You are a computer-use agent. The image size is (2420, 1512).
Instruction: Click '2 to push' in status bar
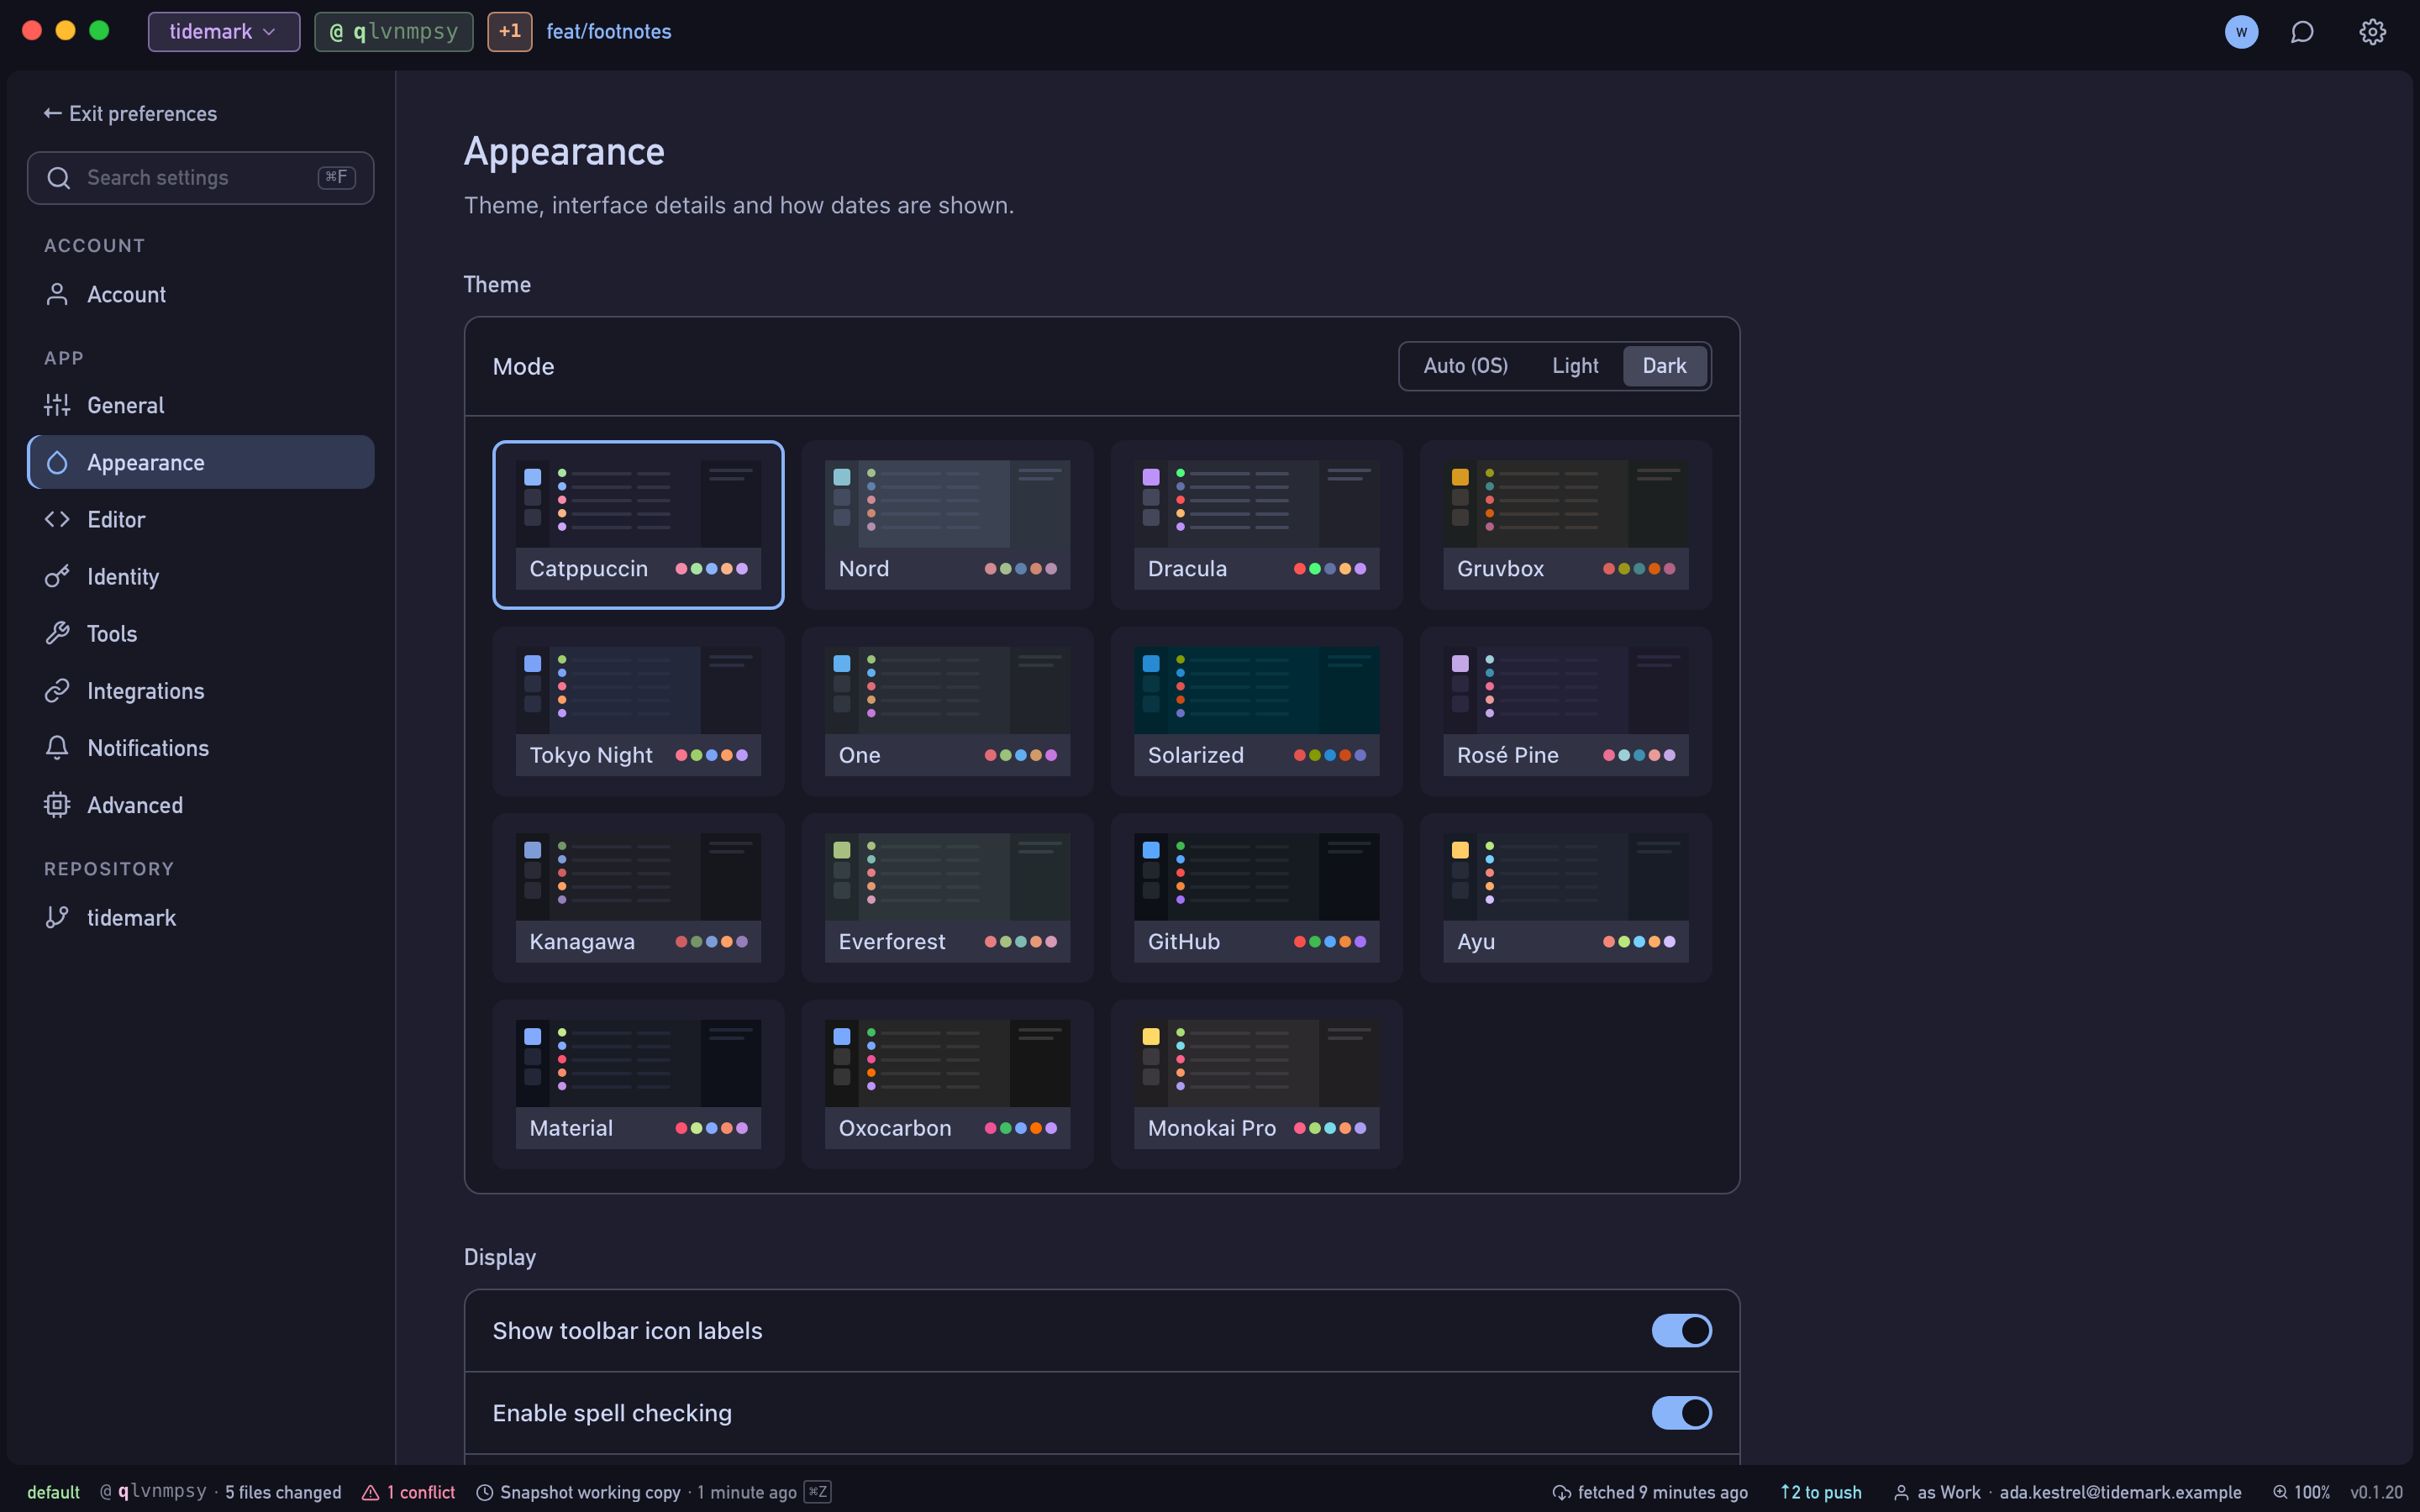click(x=1820, y=1492)
